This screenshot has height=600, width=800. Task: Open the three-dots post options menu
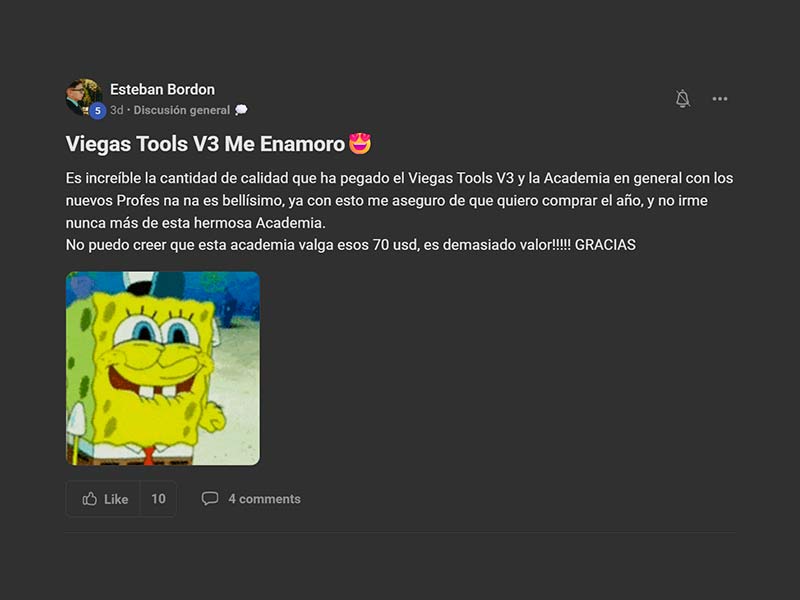pos(720,99)
